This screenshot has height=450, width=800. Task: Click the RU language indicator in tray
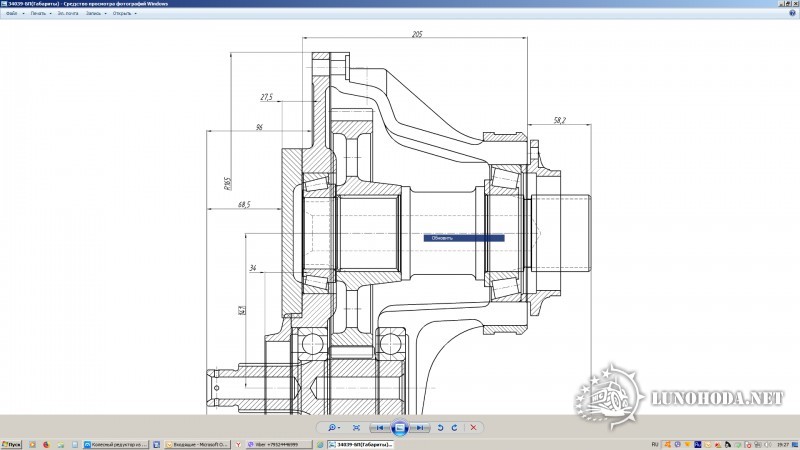(654, 443)
